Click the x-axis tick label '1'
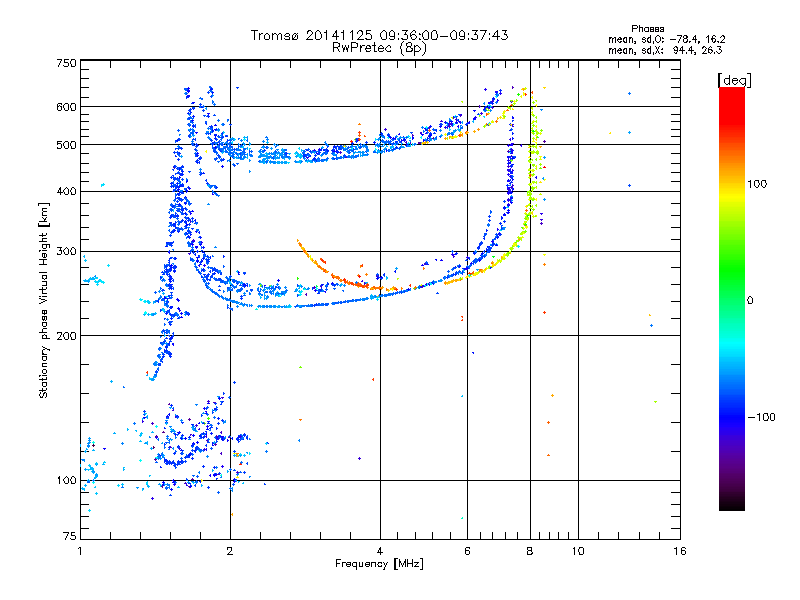The image size is (800, 600). click(x=80, y=551)
